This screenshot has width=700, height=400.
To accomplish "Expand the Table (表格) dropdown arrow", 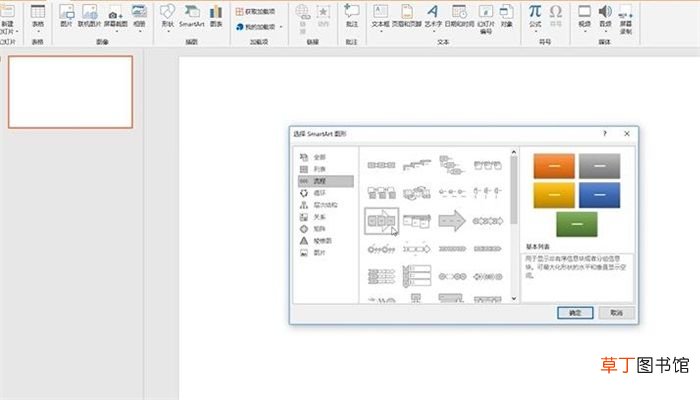I will coord(38,32).
